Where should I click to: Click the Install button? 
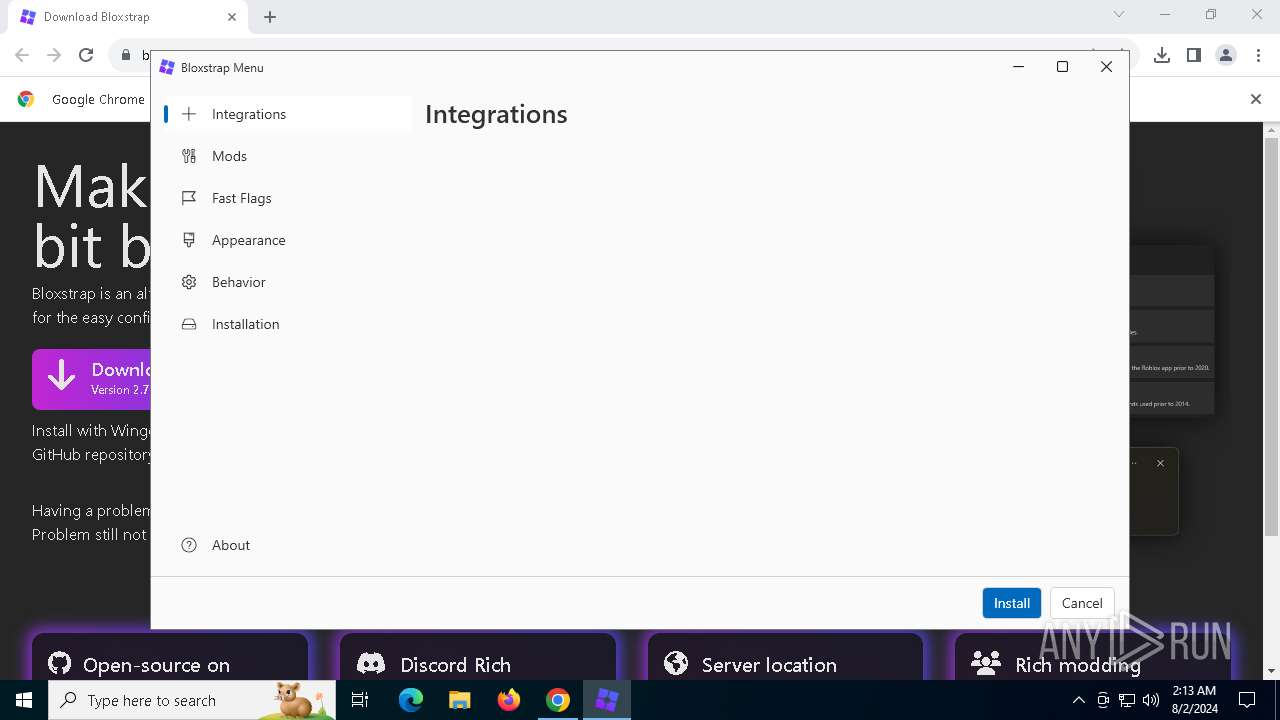tap(1012, 603)
